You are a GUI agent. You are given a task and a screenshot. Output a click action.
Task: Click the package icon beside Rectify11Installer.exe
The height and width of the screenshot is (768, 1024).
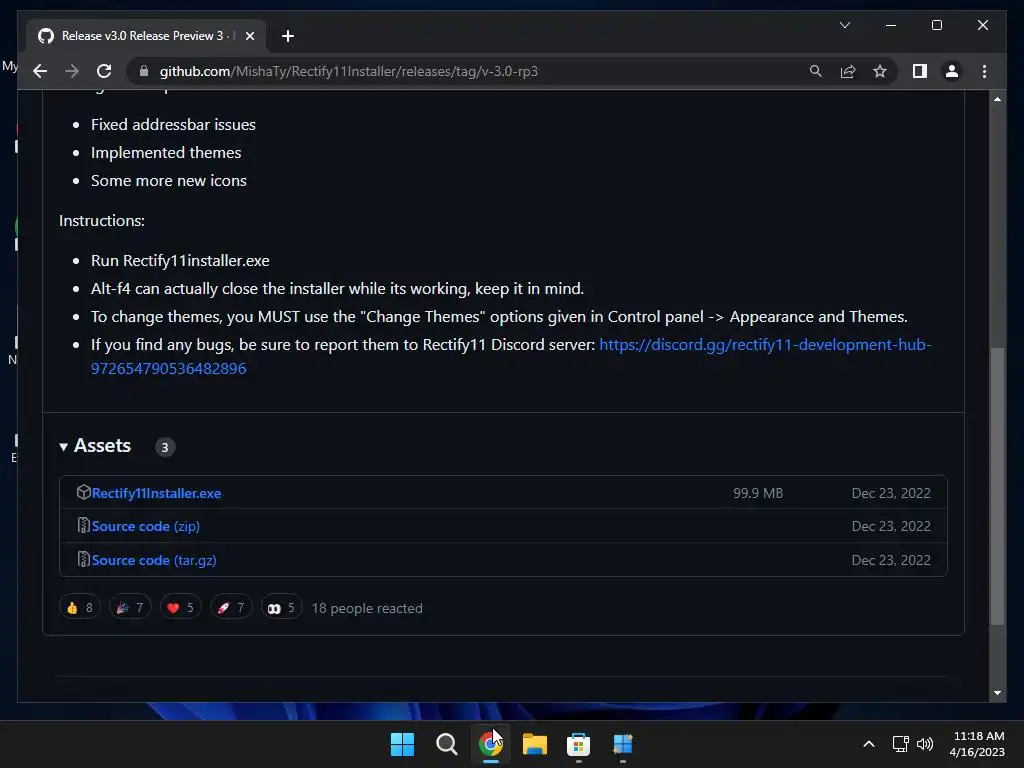tap(83, 492)
